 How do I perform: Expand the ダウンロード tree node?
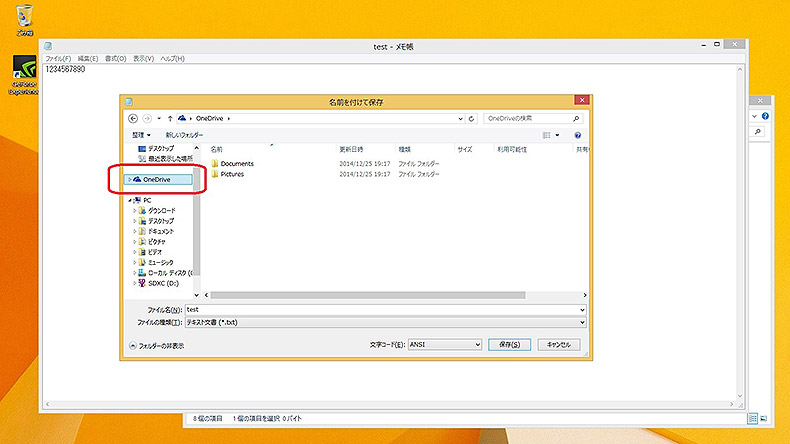pyautogui.click(x=135, y=211)
